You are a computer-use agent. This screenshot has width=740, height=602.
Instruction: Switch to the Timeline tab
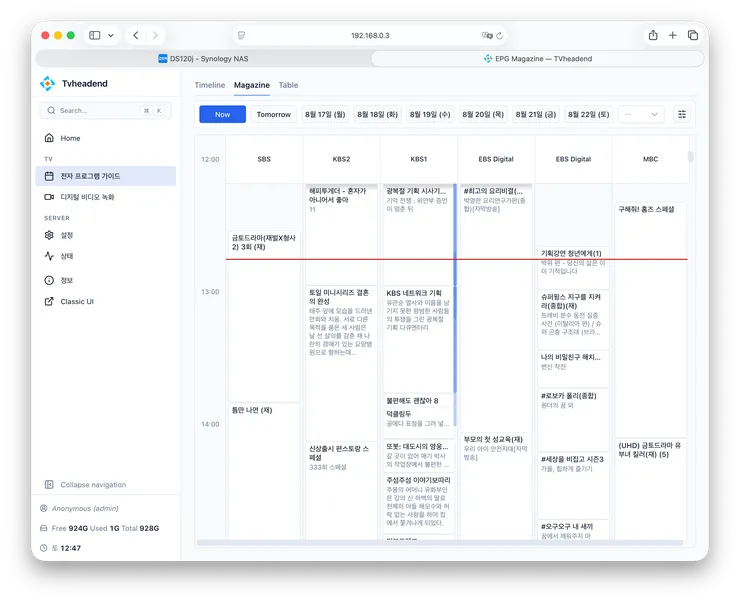pyautogui.click(x=210, y=85)
